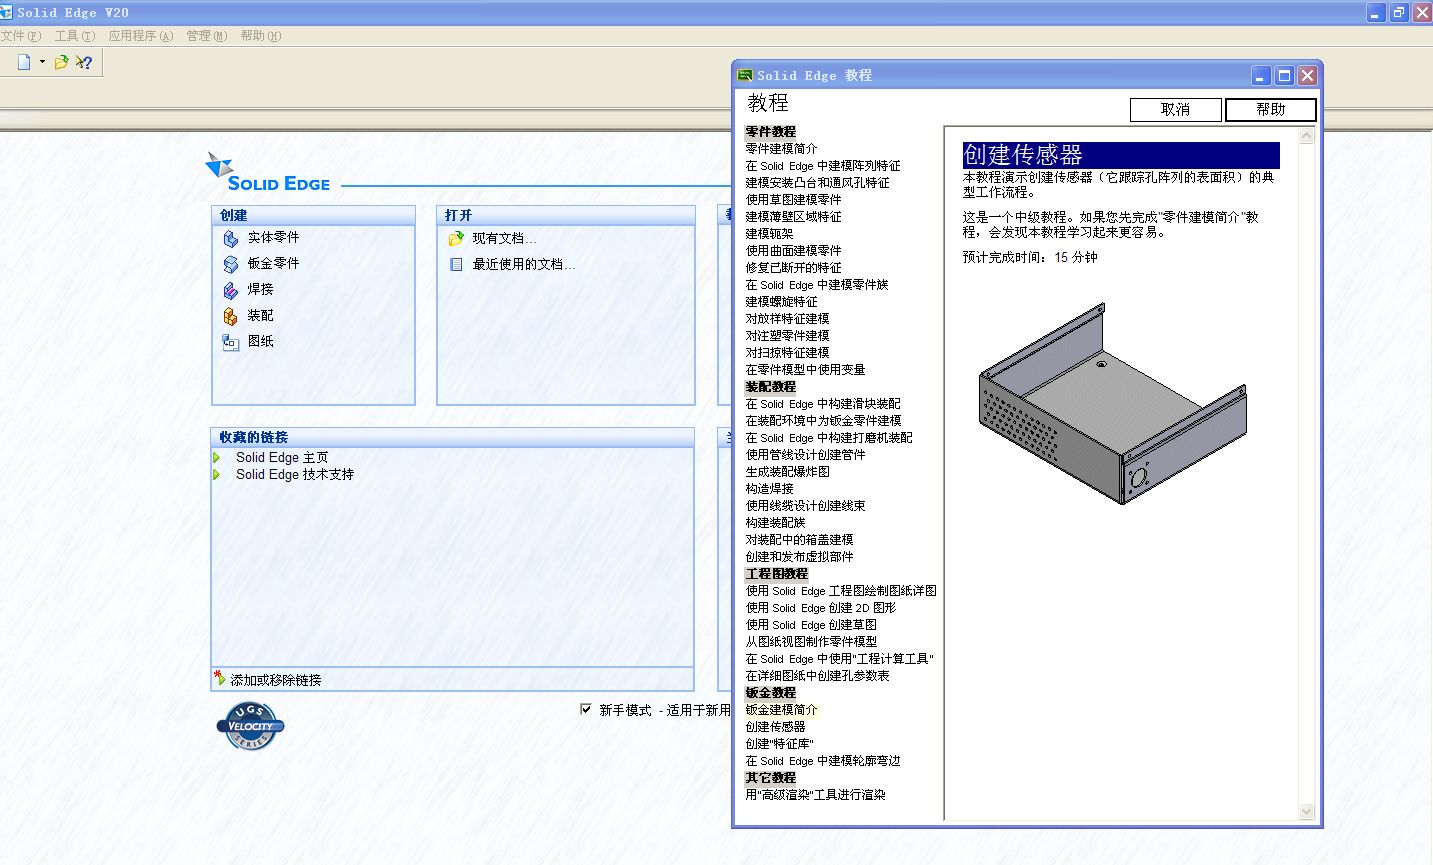Image resolution: width=1433 pixels, height=865 pixels.
Task: Click the 添加或移除链接 link
Action: click(276, 680)
